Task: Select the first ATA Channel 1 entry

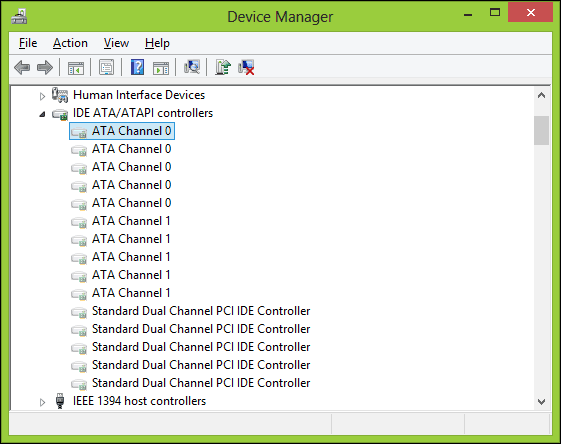Action: pos(121,221)
